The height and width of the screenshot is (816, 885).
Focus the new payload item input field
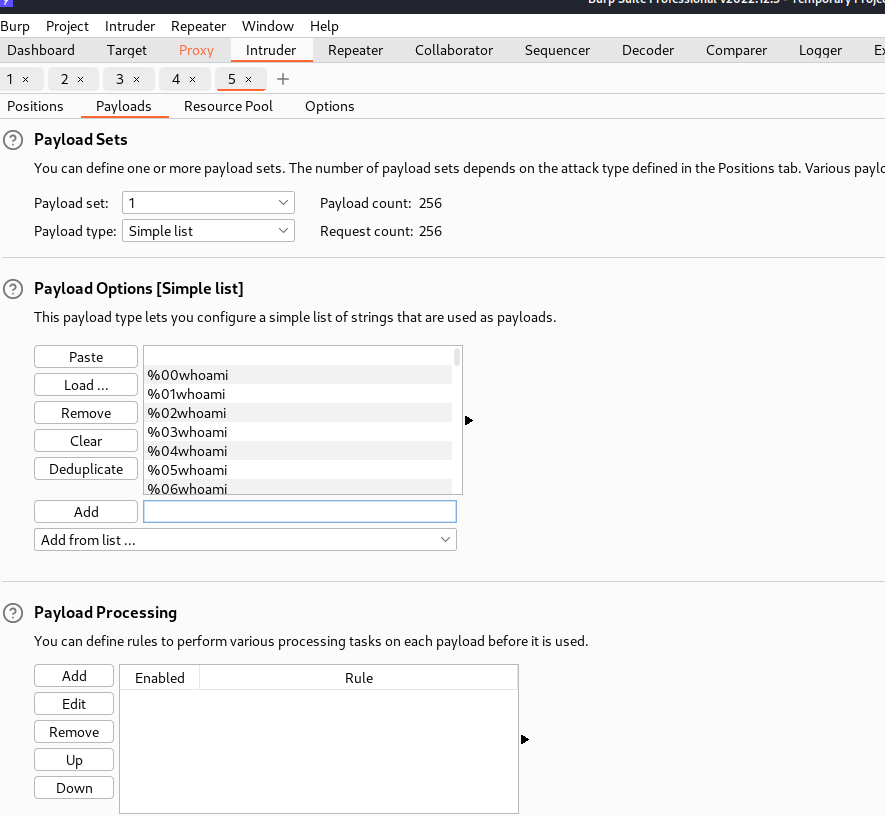[x=300, y=512]
